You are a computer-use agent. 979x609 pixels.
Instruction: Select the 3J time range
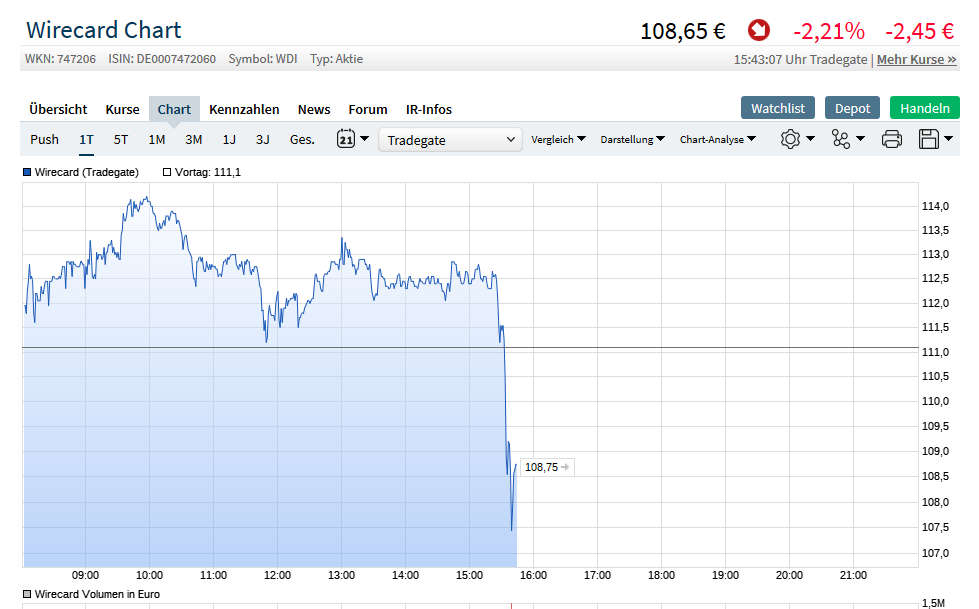click(x=263, y=139)
